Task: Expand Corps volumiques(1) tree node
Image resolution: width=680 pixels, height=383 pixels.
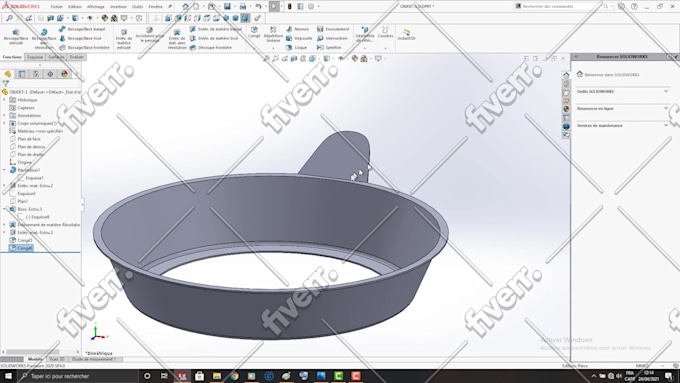Action: [4, 124]
